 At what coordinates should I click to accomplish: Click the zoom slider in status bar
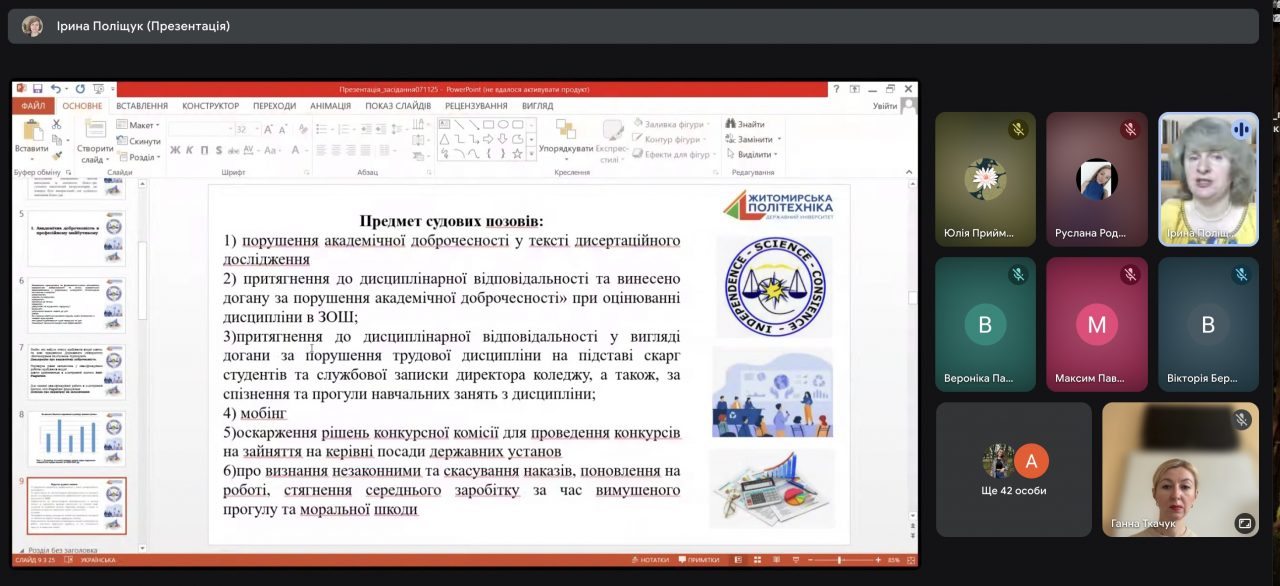pyautogui.click(x=839, y=560)
